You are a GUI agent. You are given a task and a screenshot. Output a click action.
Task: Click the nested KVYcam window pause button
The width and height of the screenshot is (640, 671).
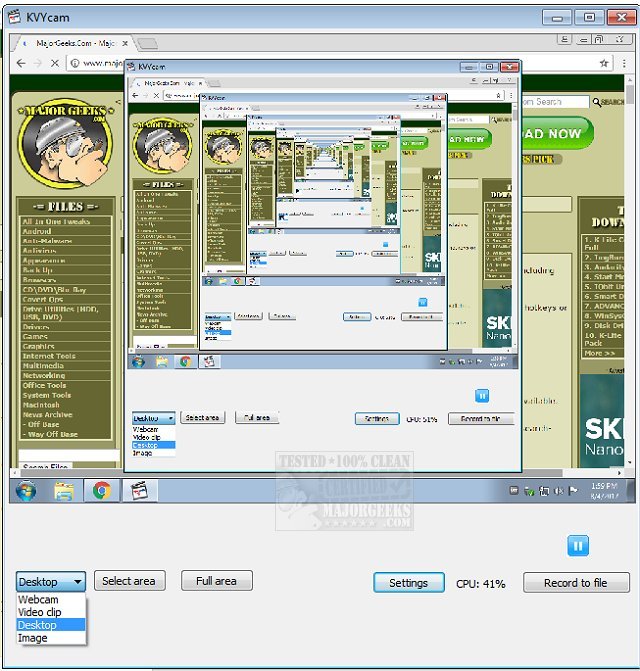coord(482,395)
